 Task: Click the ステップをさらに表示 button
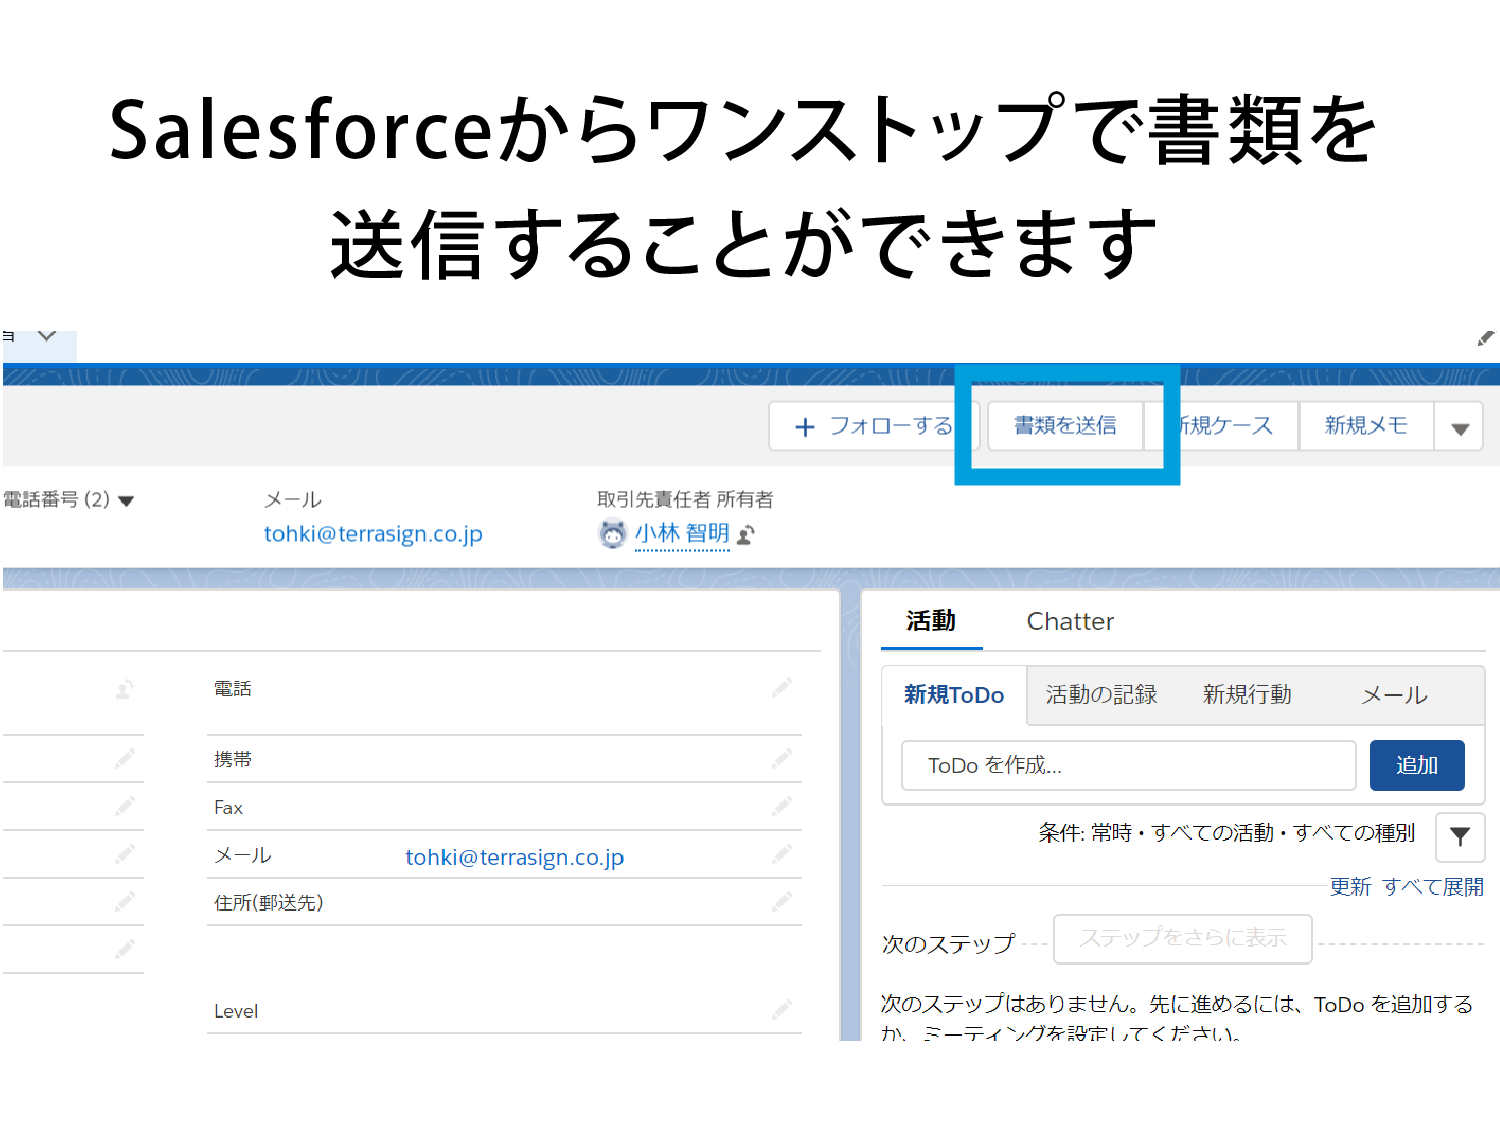click(x=1183, y=939)
